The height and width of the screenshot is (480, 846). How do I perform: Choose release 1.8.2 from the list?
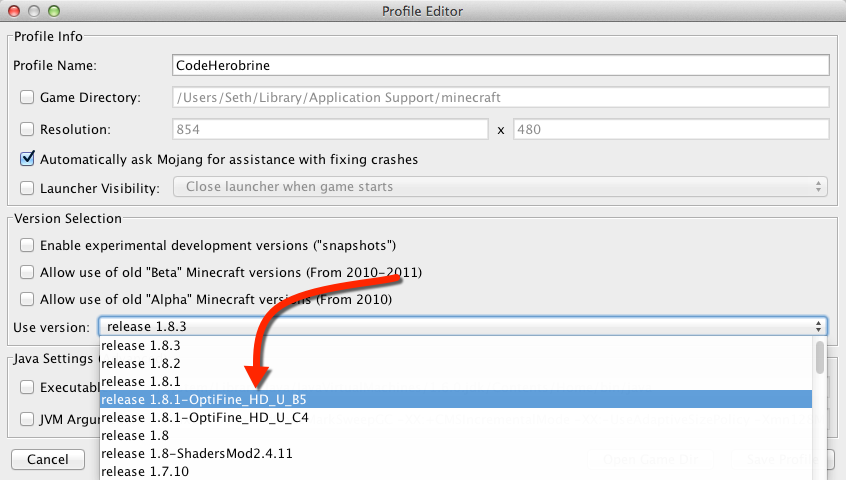pyautogui.click(x=456, y=364)
